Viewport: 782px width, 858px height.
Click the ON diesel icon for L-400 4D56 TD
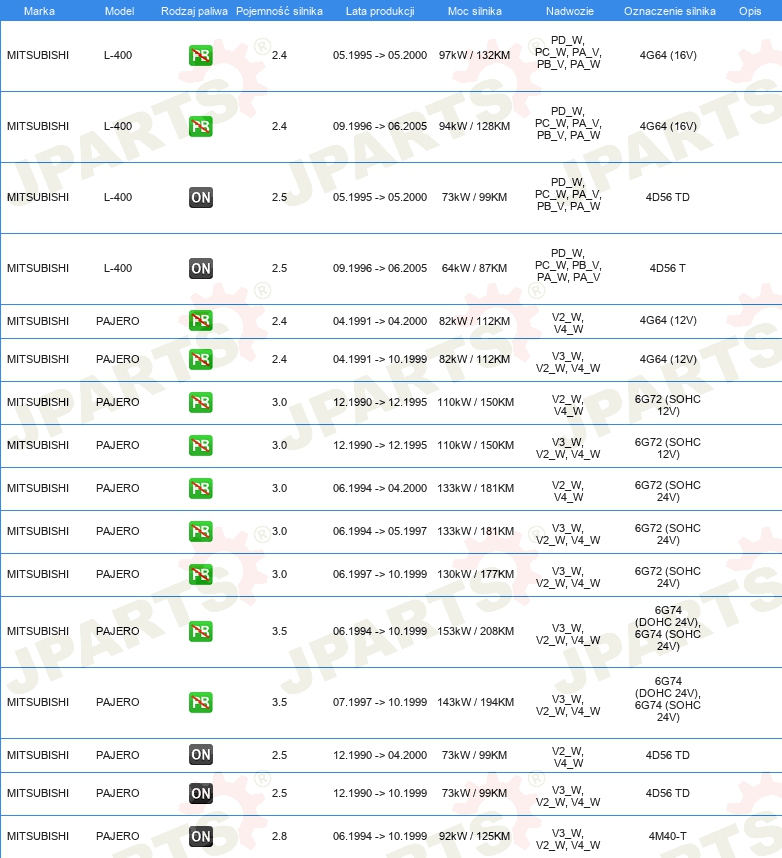coord(201,198)
